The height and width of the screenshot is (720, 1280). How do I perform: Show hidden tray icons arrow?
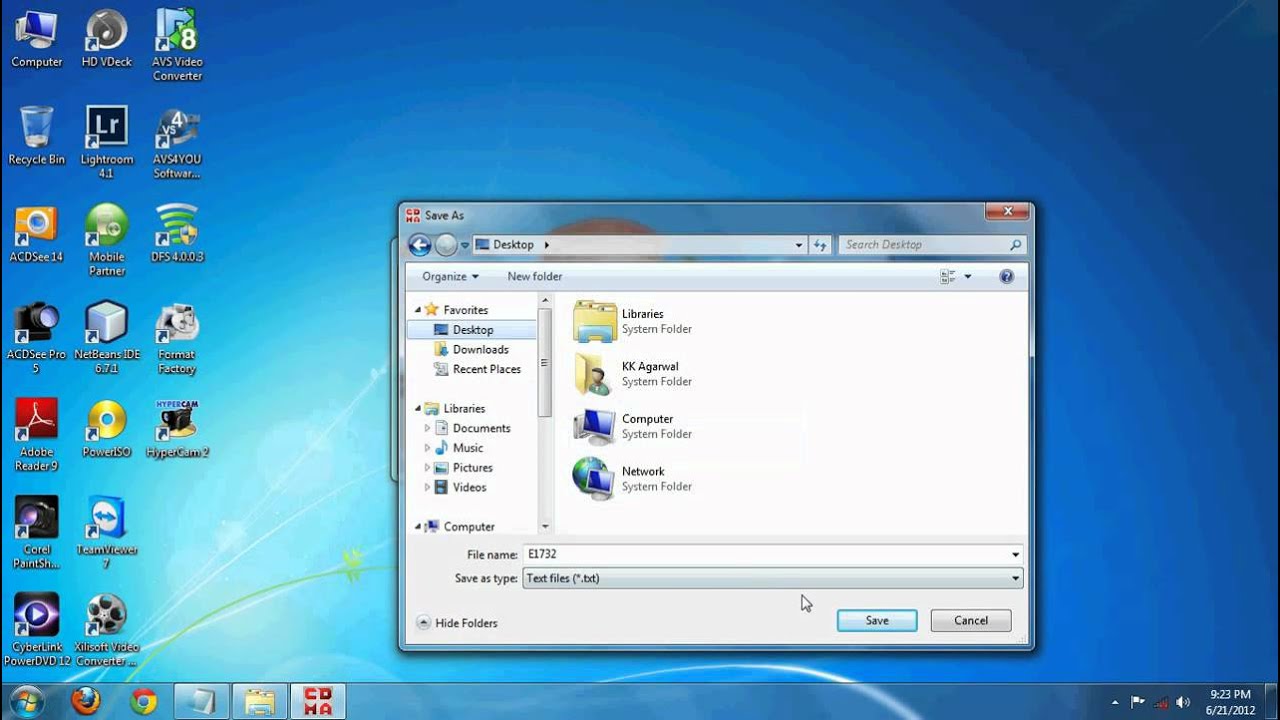[x=1114, y=702]
